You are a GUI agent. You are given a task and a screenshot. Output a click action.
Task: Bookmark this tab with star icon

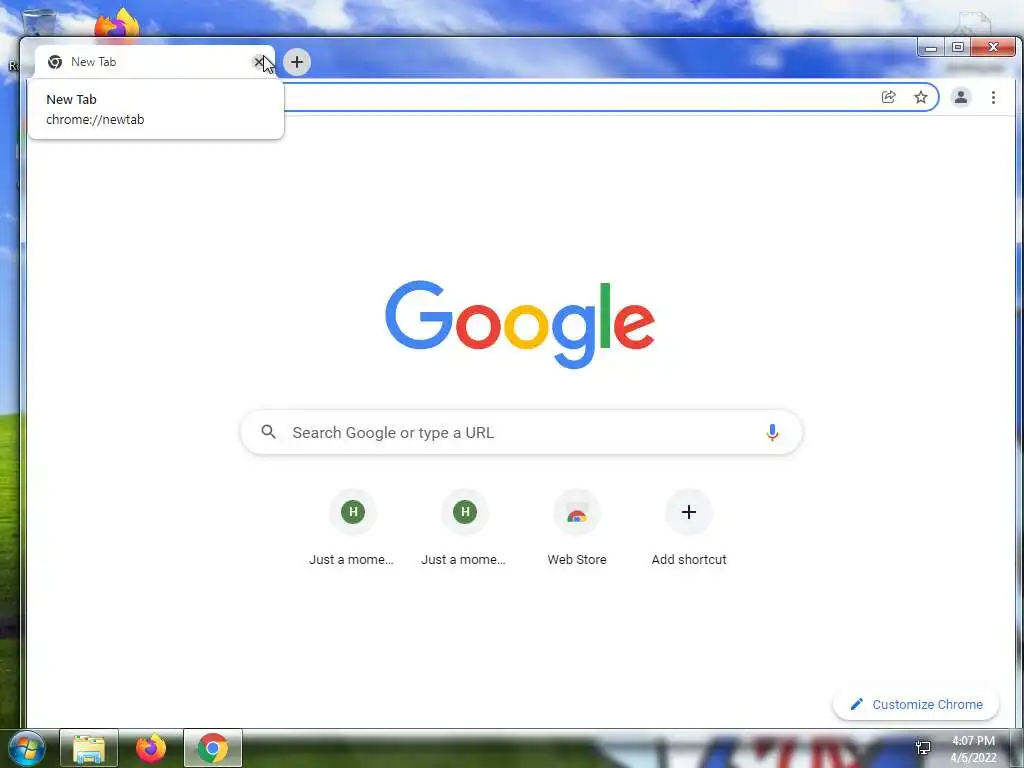pos(921,97)
